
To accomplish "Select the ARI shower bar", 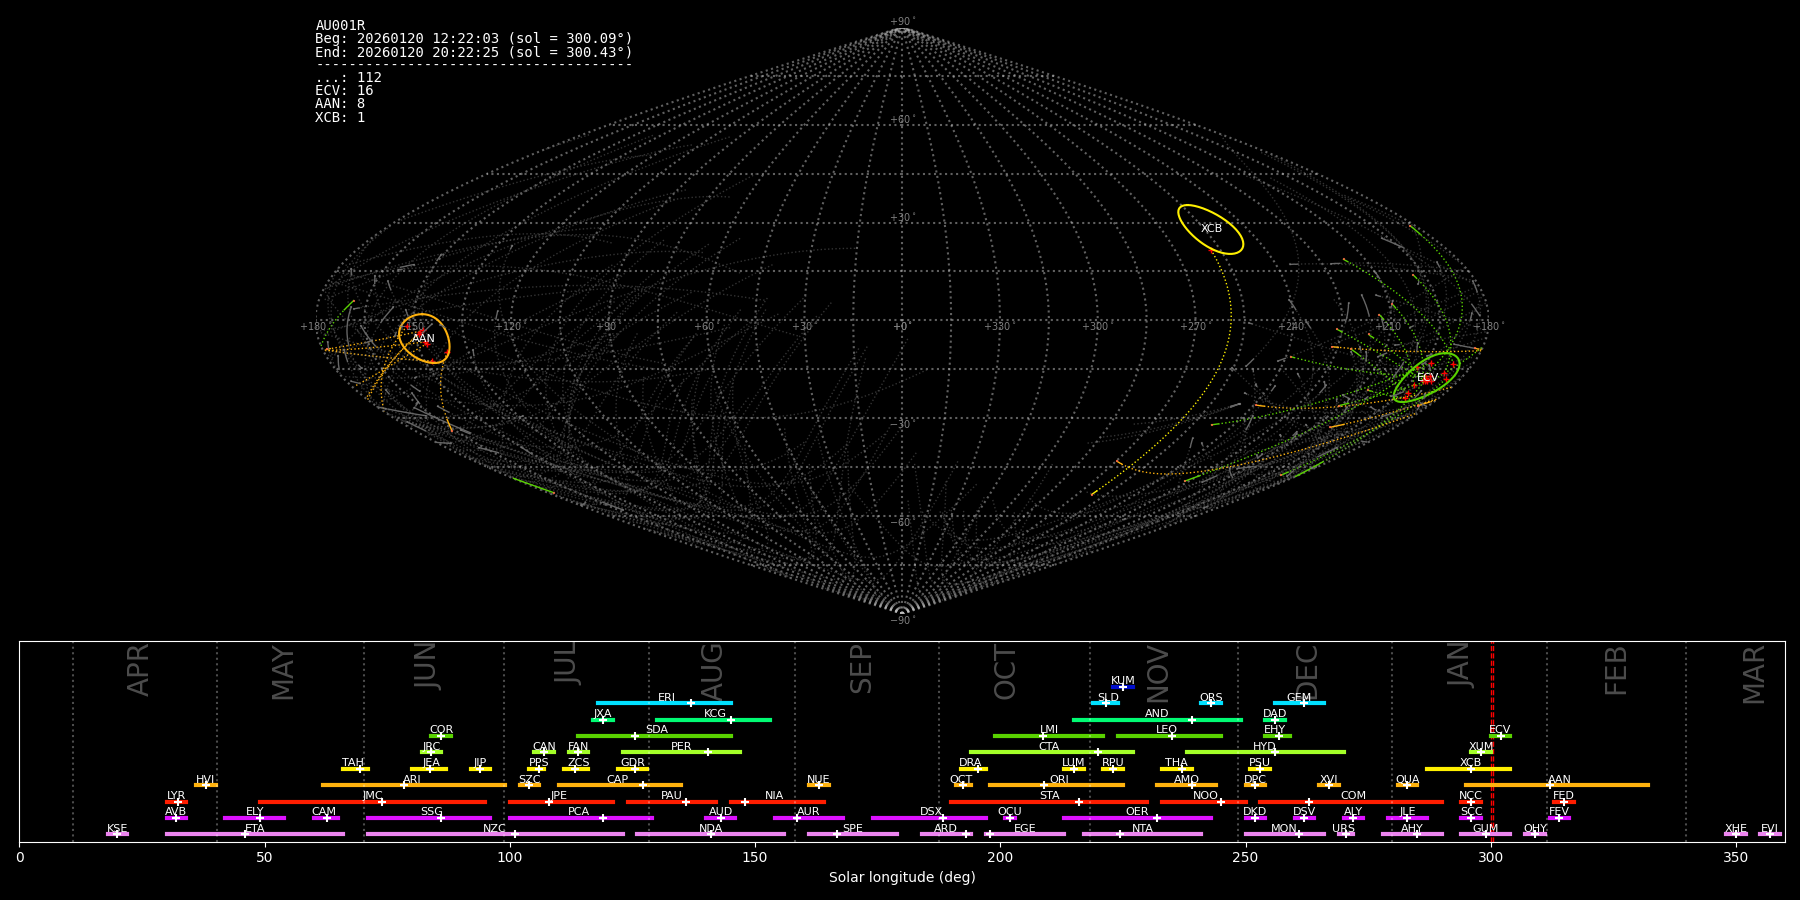I will tap(414, 785).
